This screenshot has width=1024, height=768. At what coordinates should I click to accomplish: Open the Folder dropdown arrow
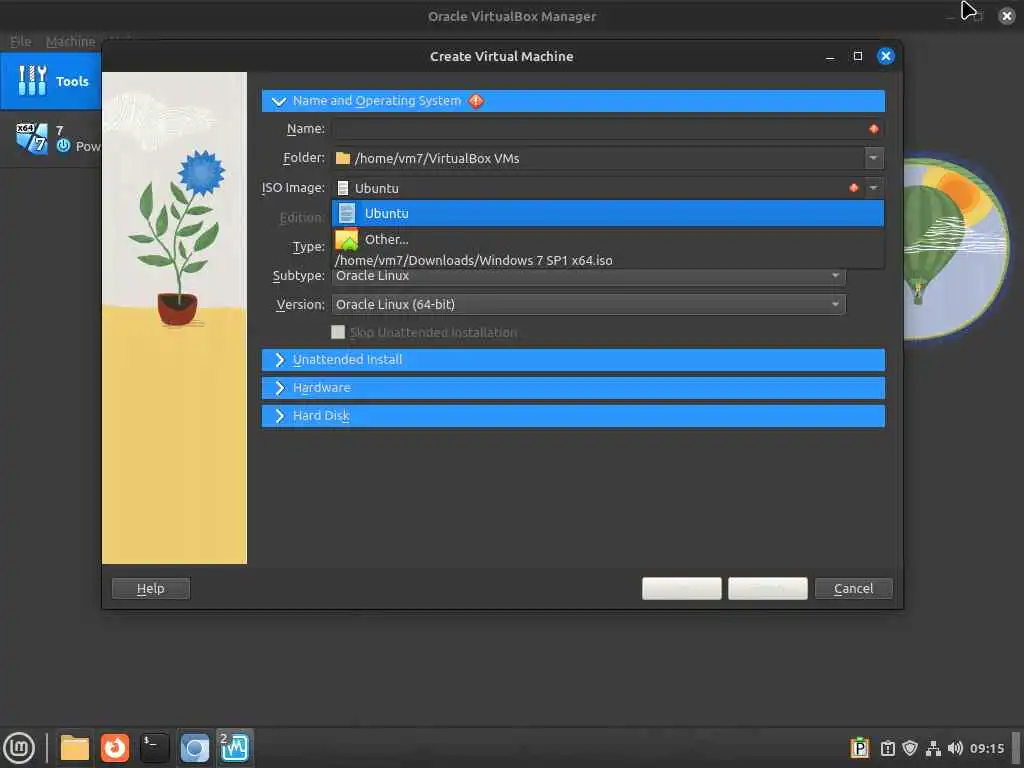coord(874,158)
